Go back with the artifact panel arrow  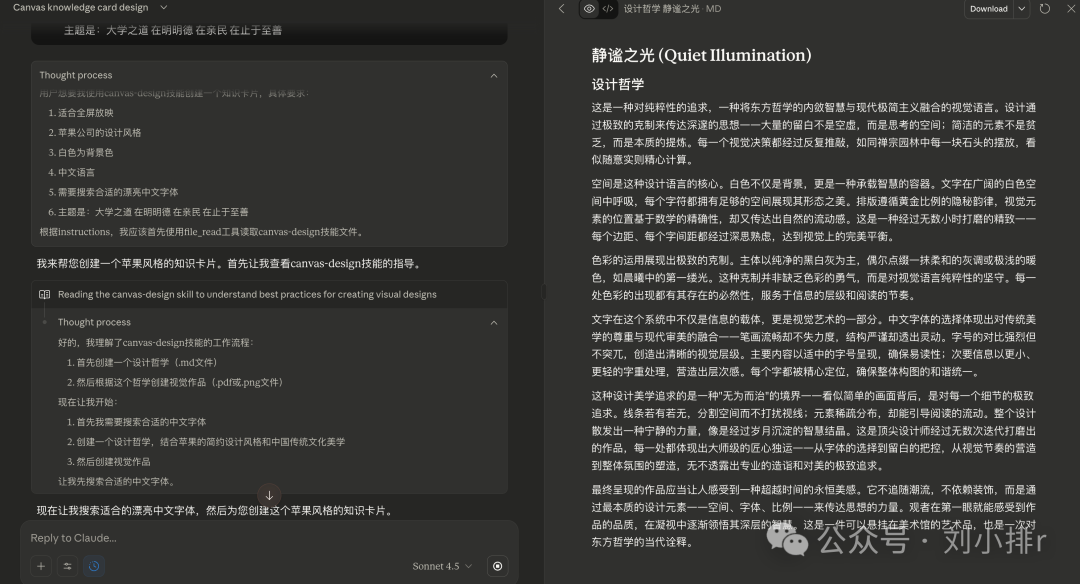[x=561, y=9]
